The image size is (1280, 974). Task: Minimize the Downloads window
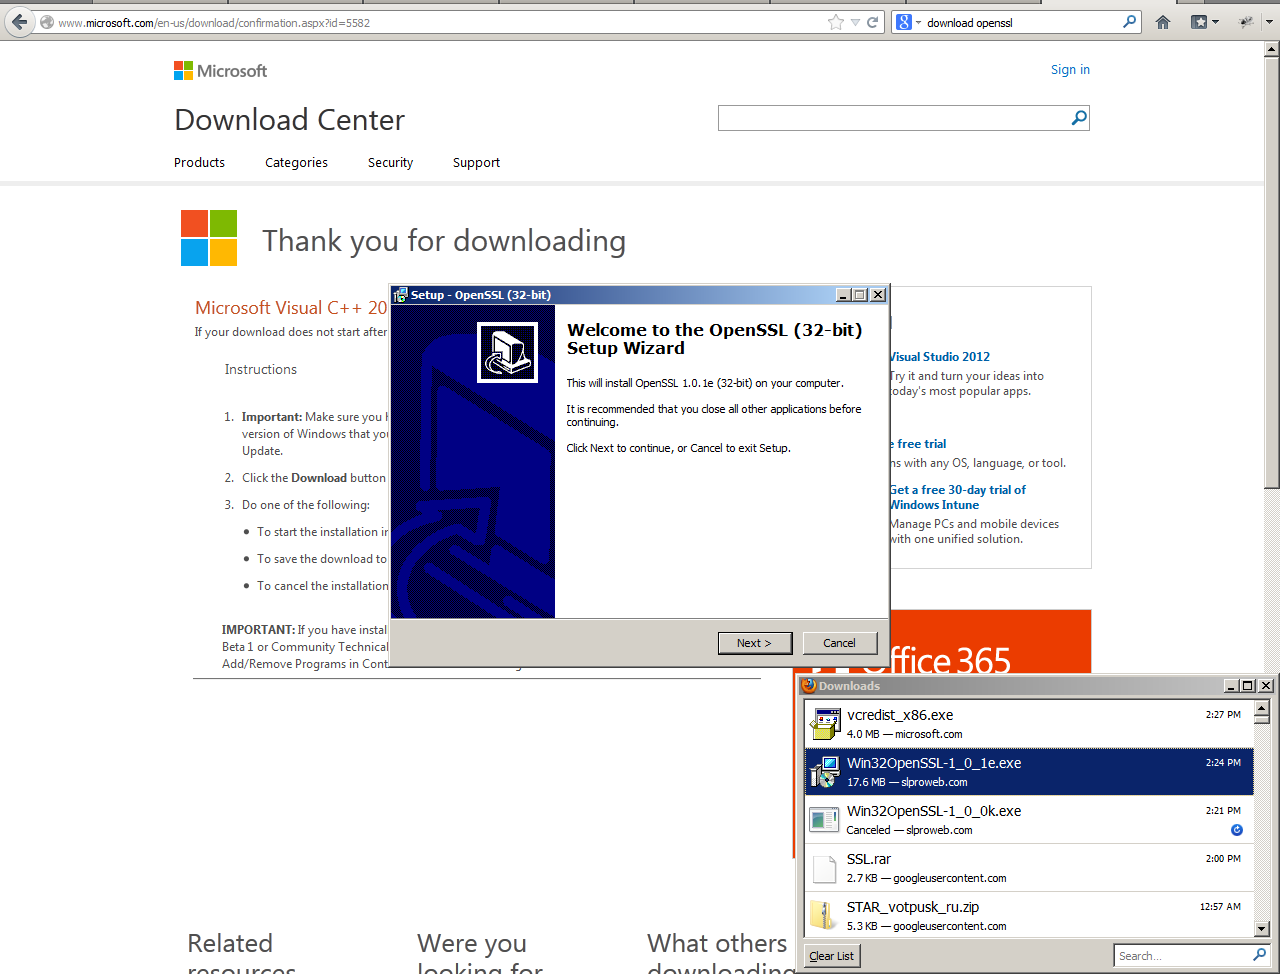point(1231,686)
